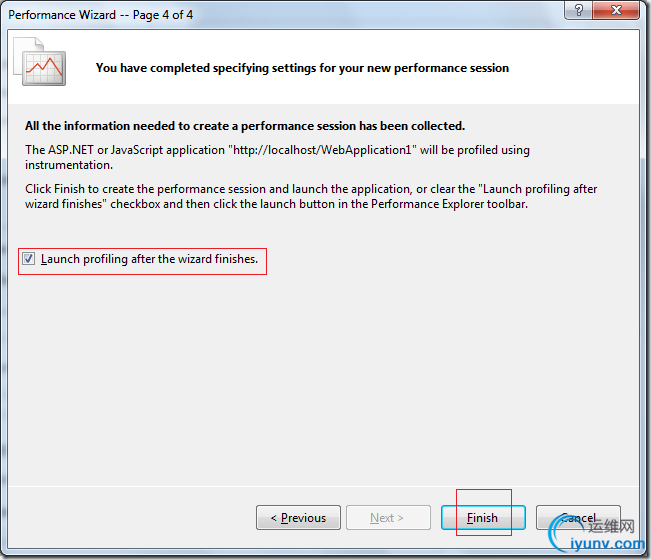
Task: Uncheck the Launch profiling checkbox box
Action: [x=30, y=259]
